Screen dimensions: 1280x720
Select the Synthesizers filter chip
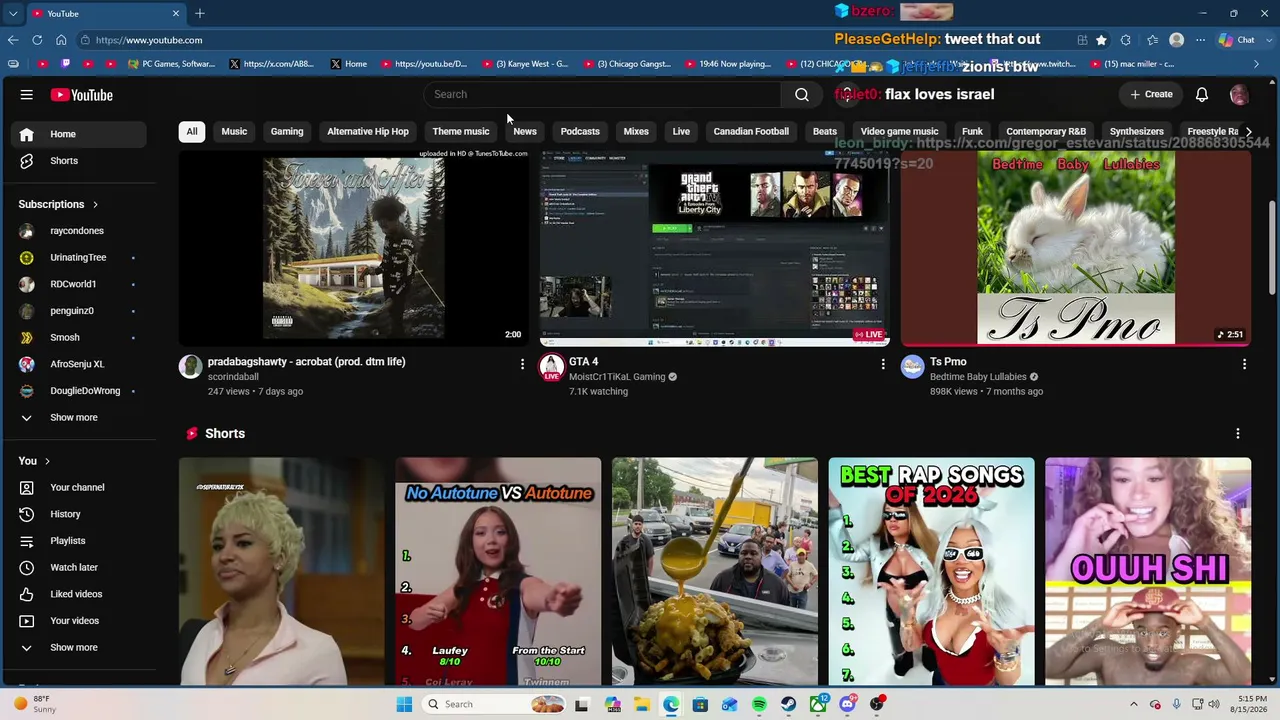(1137, 131)
